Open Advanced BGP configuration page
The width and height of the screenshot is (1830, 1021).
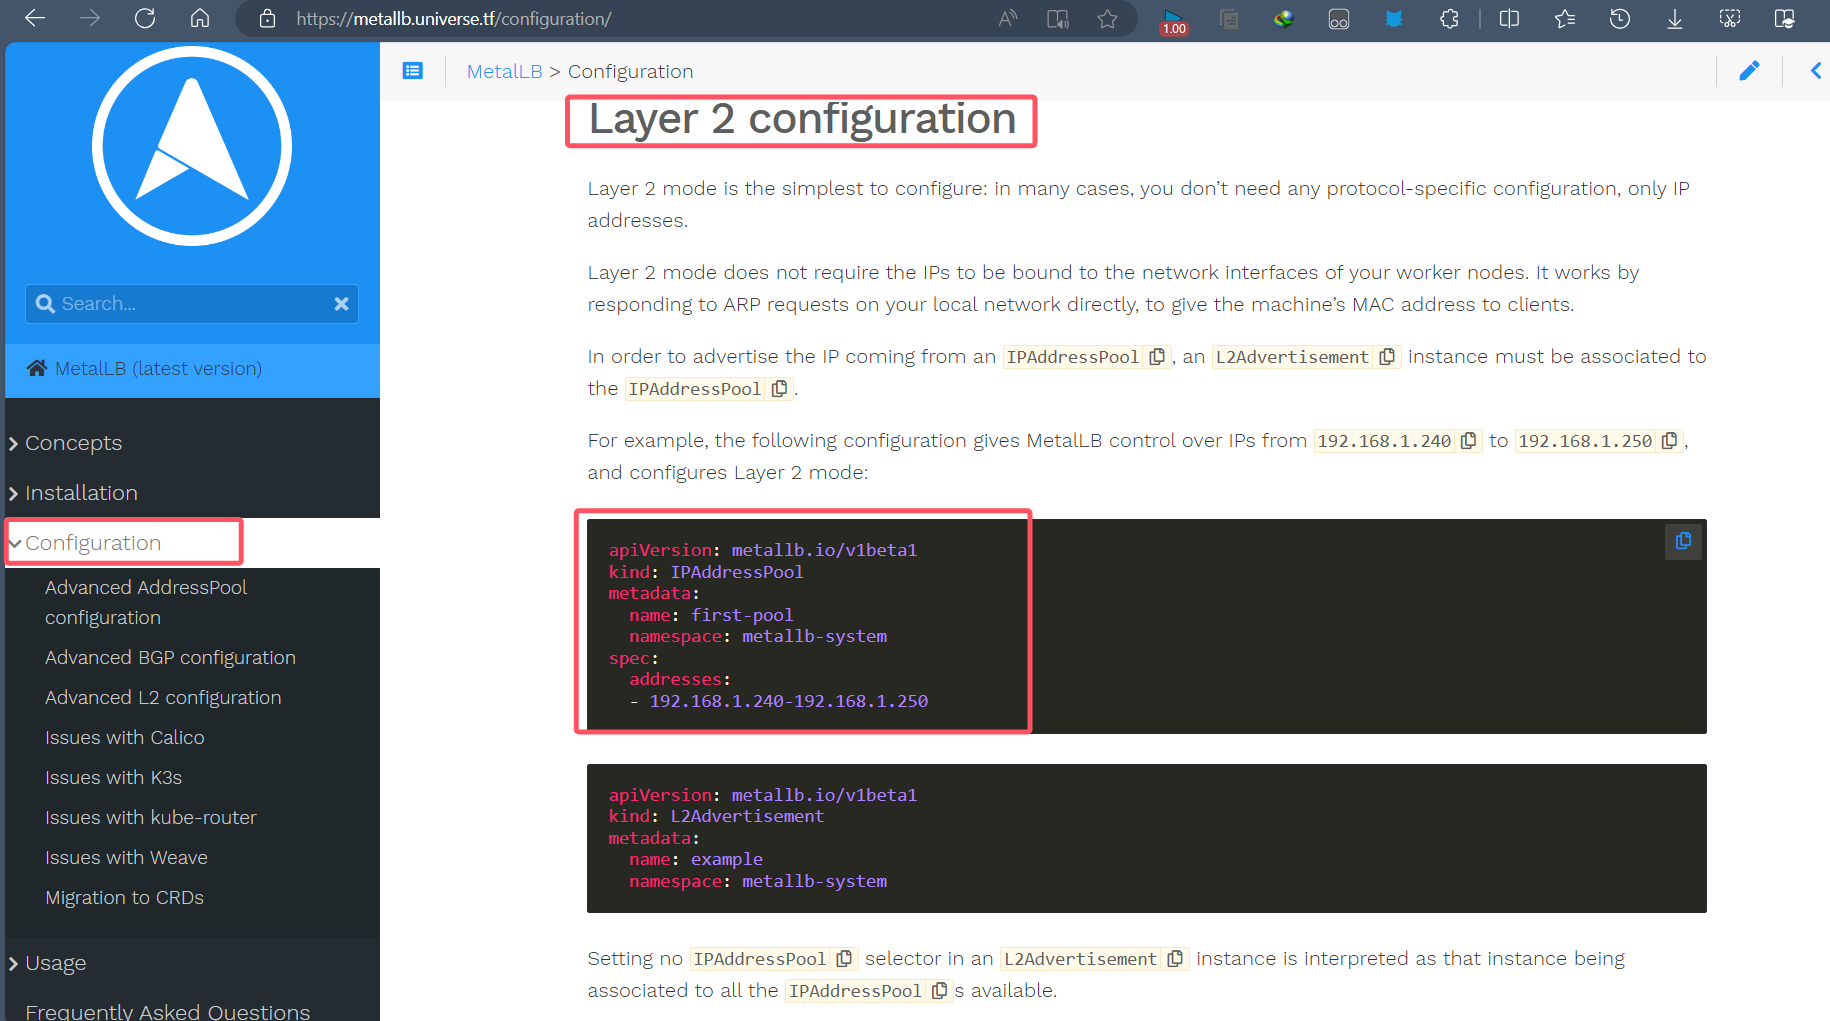(170, 657)
